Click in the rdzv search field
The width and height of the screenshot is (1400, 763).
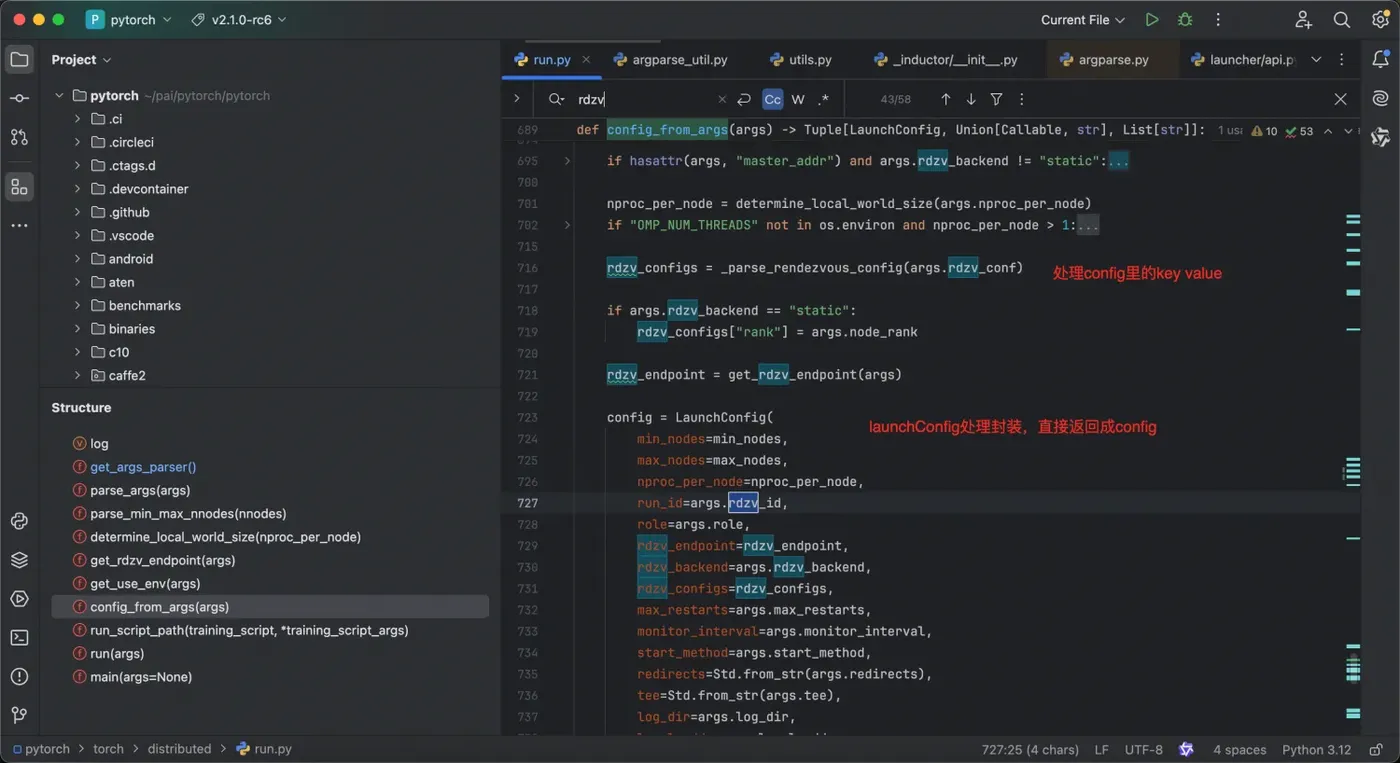tap(640, 99)
